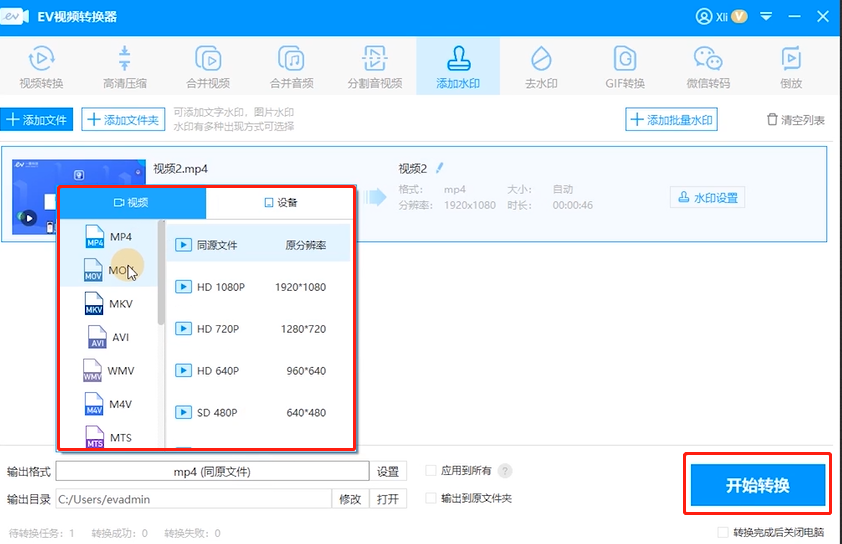
Task: Open the GIF转换 converter tool
Action: (625, 66)
